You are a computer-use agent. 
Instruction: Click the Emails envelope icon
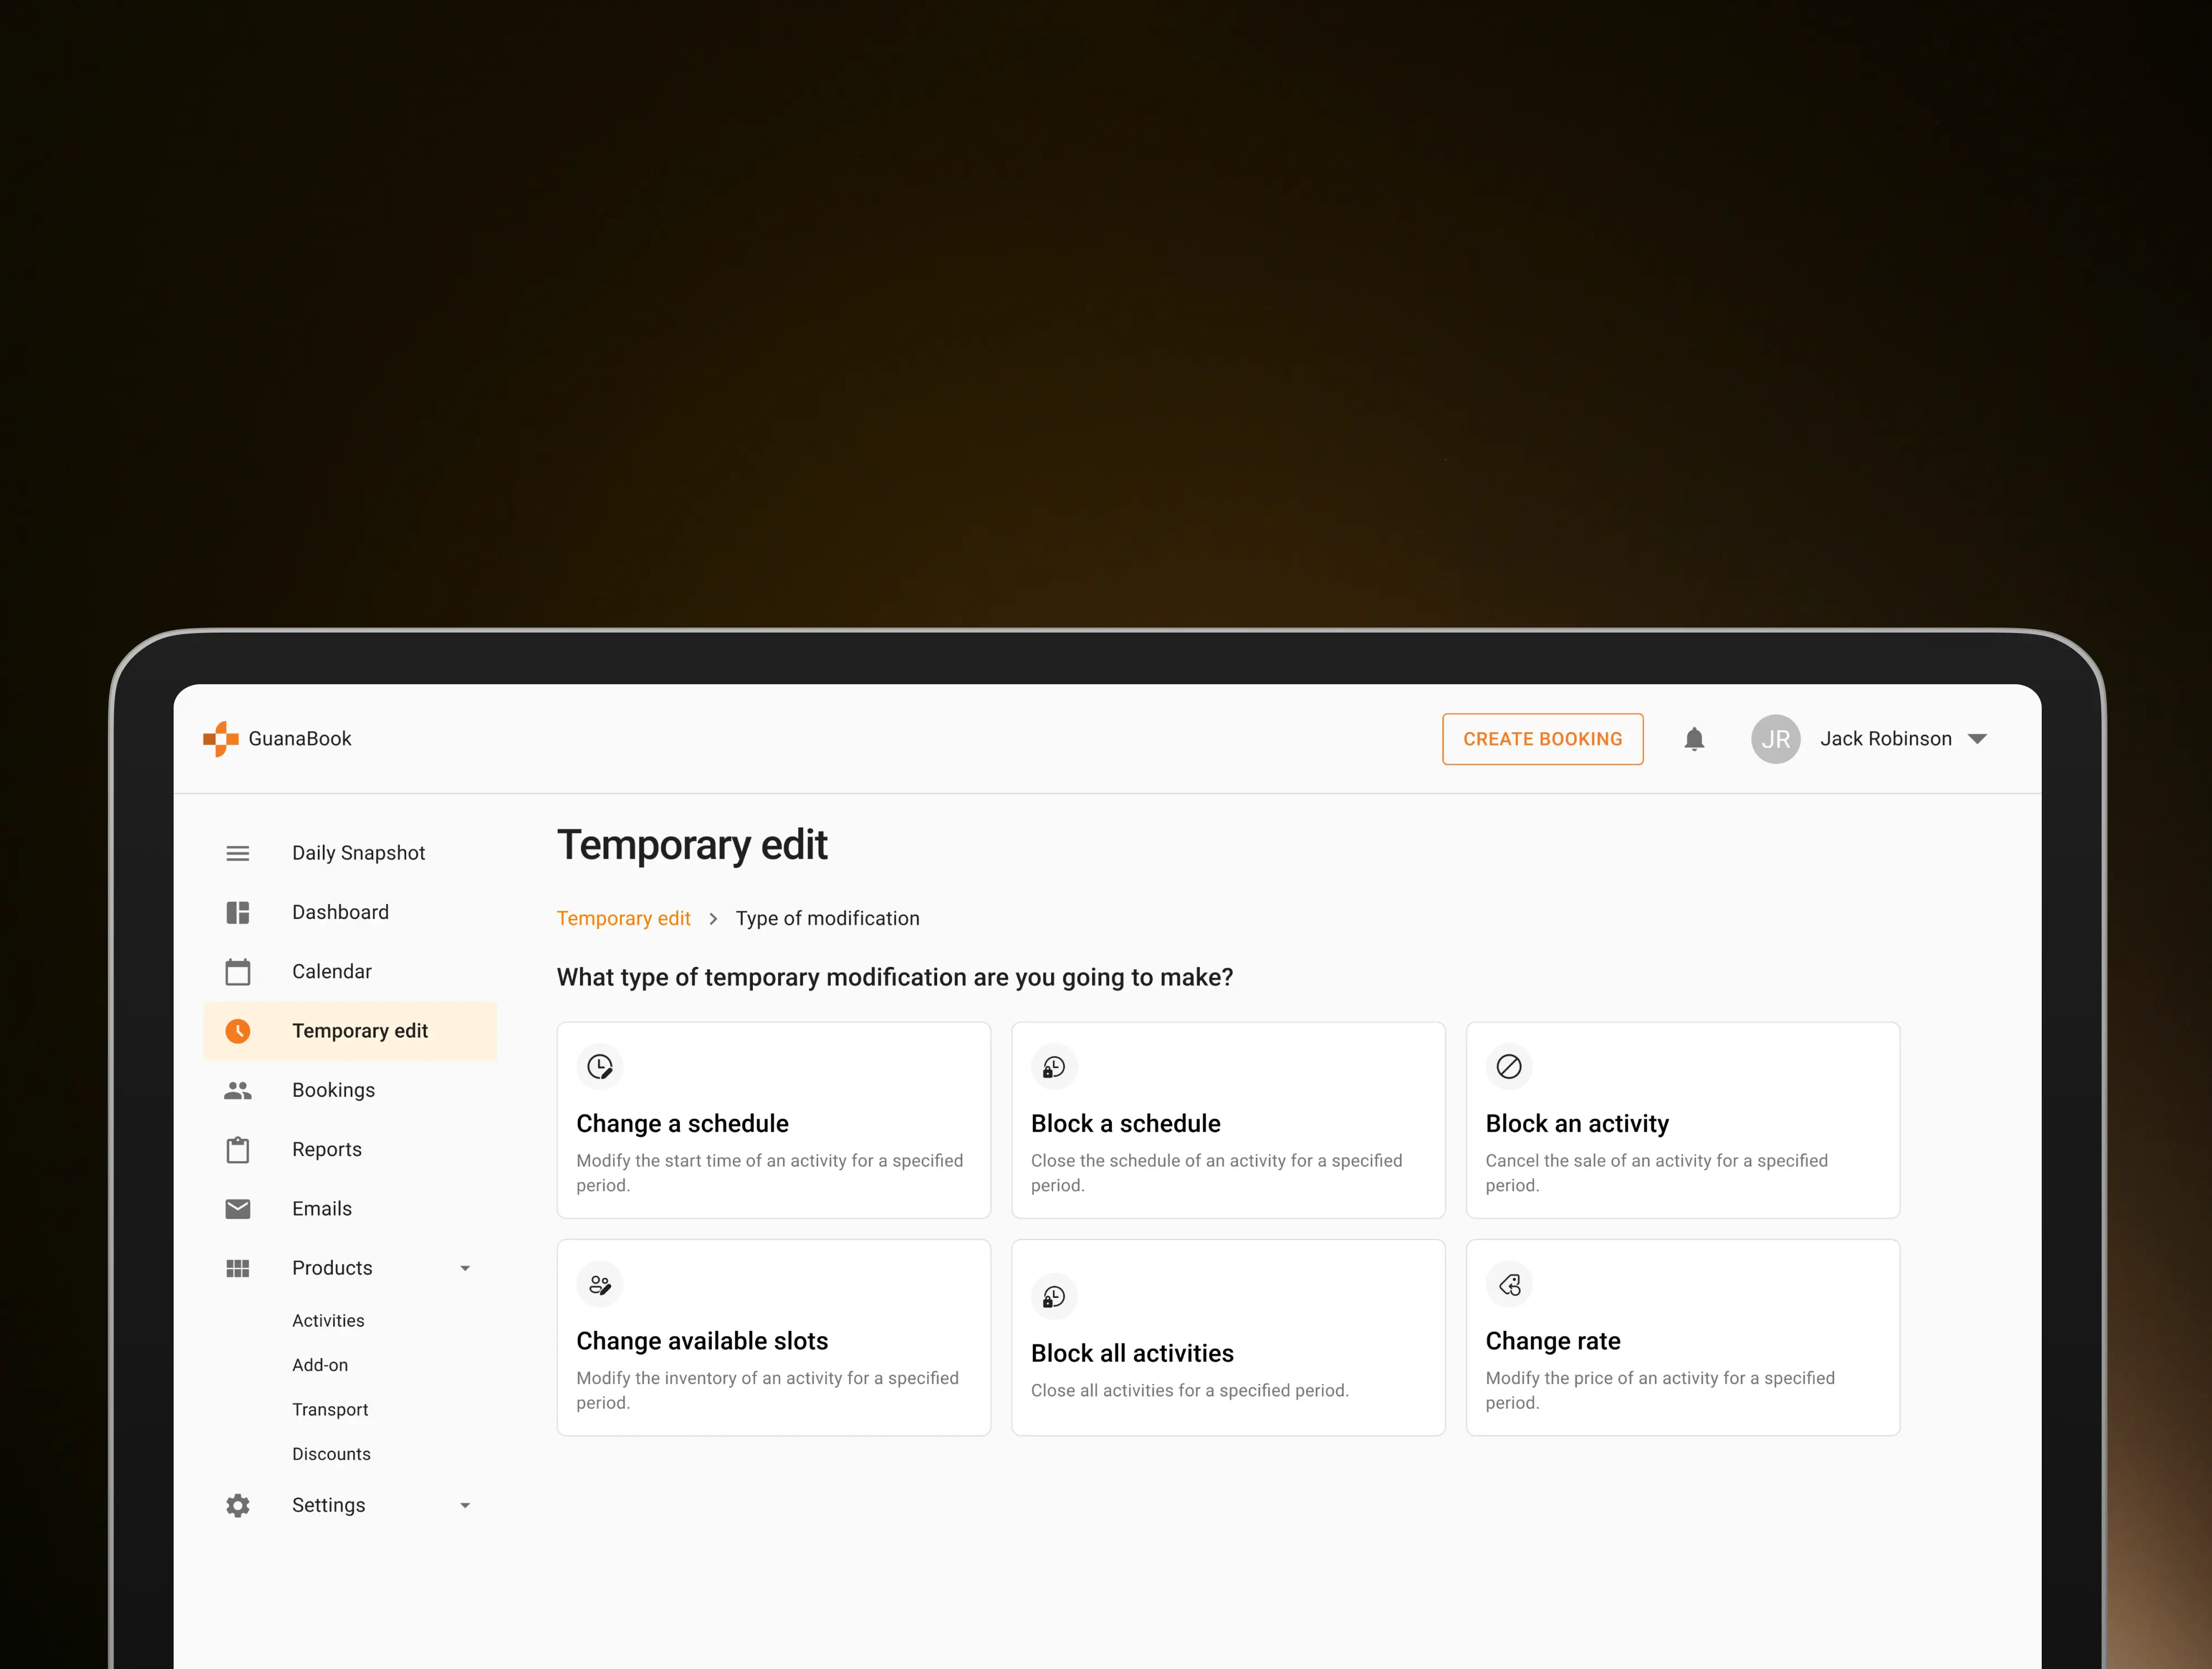238,1209
